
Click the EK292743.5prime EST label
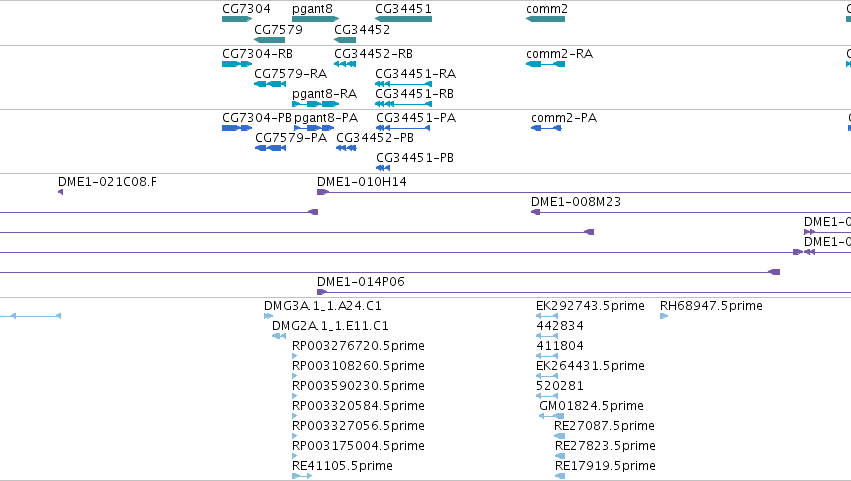(590, 306)
